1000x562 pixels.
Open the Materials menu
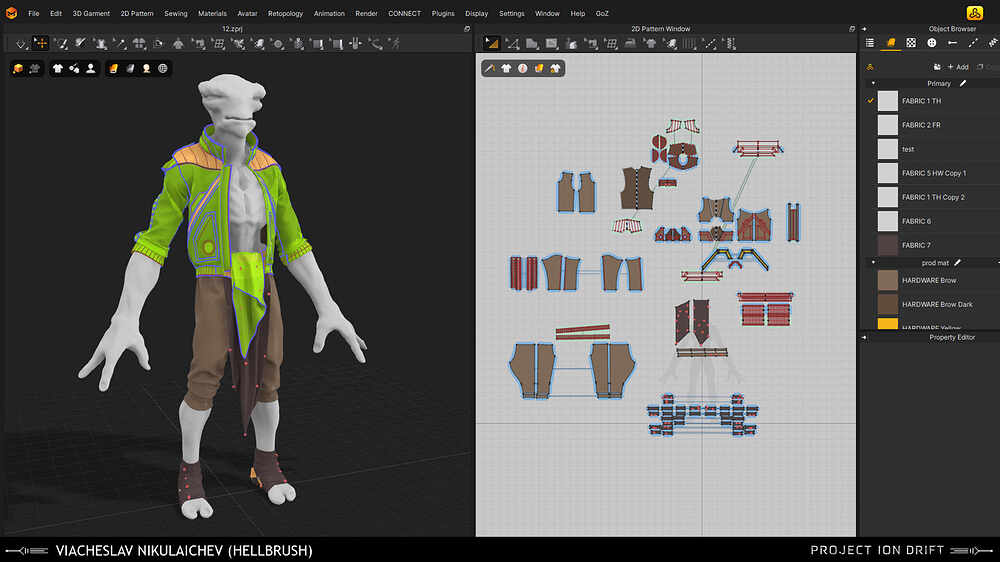coord(212,13)
